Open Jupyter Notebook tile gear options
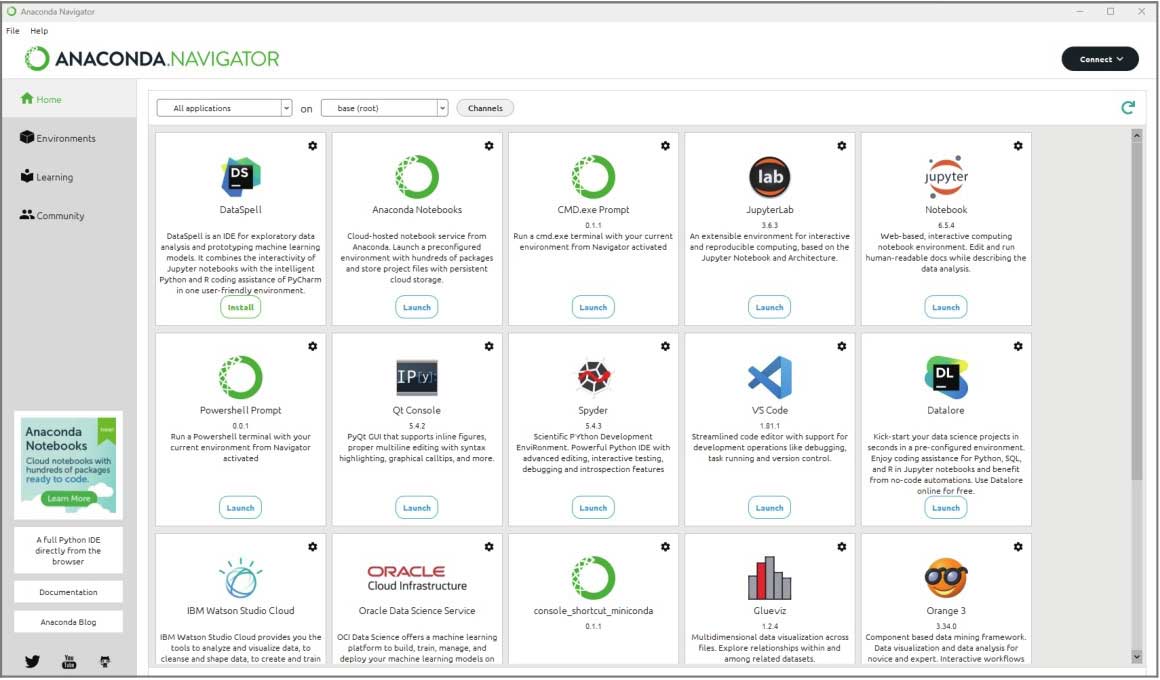 tap(1018, 146)
